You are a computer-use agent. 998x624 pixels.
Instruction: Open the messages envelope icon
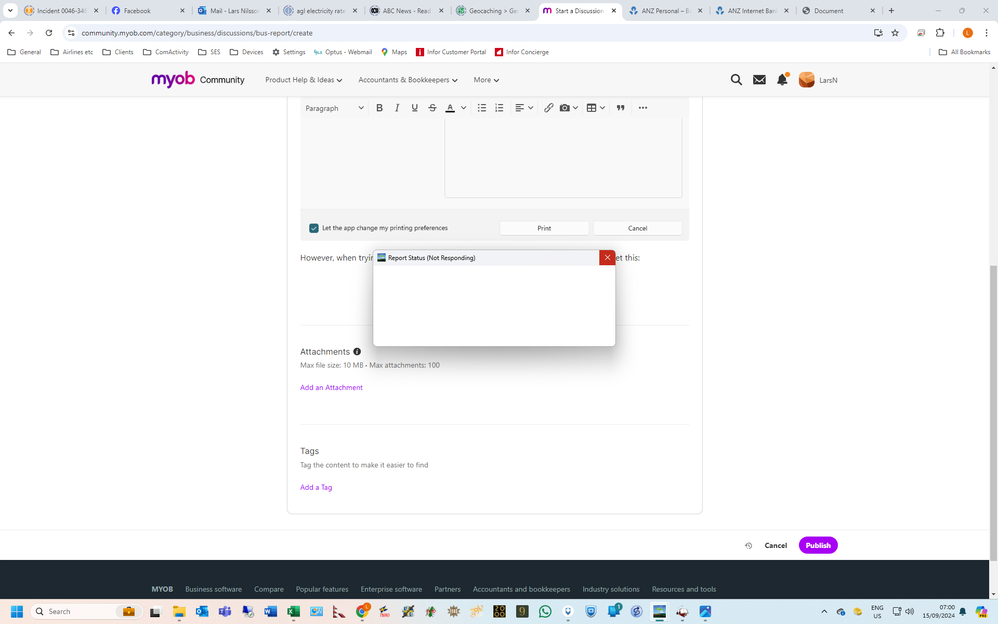[x=759, y=80]
